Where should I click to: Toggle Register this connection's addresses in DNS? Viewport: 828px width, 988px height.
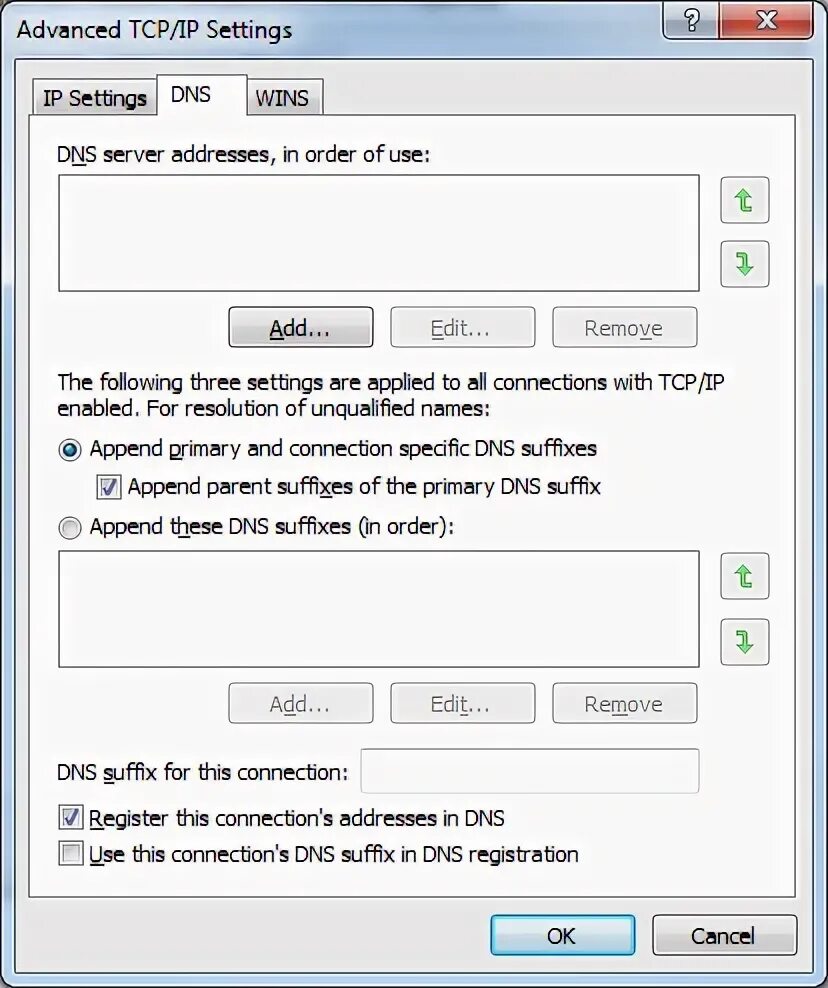click(71, 817)
